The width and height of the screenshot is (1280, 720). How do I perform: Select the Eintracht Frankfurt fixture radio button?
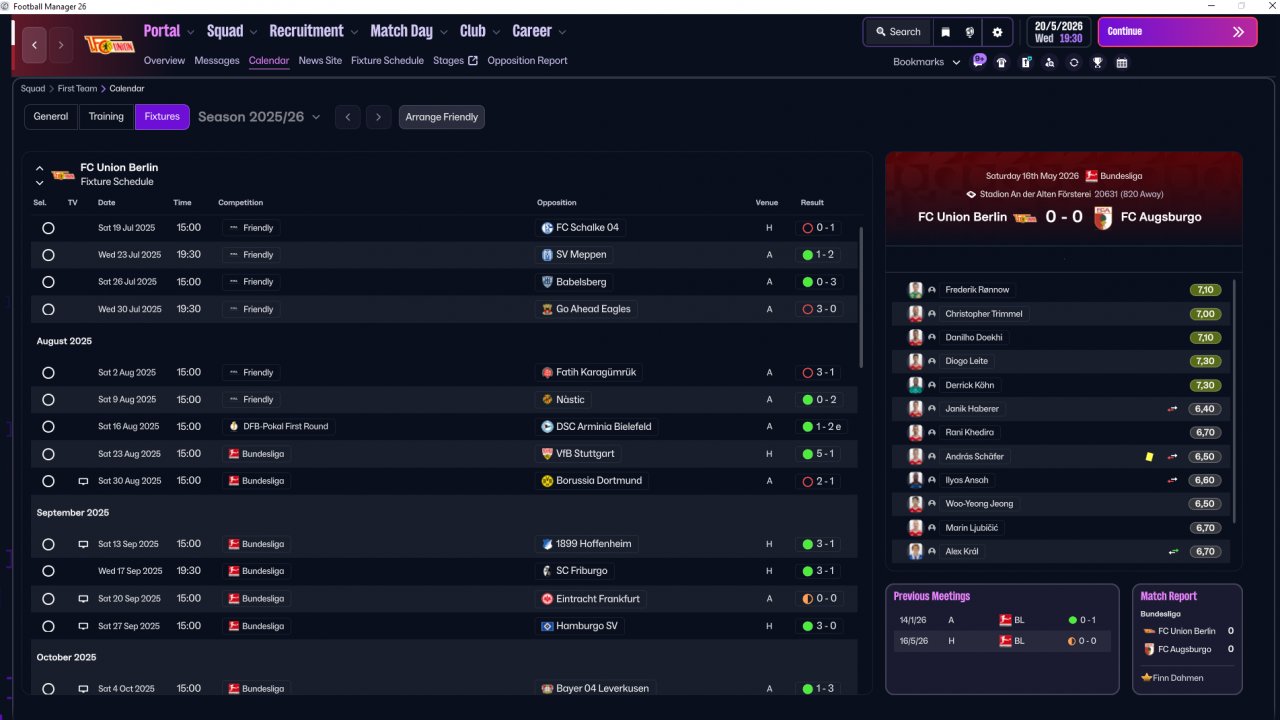coord(48,599)
